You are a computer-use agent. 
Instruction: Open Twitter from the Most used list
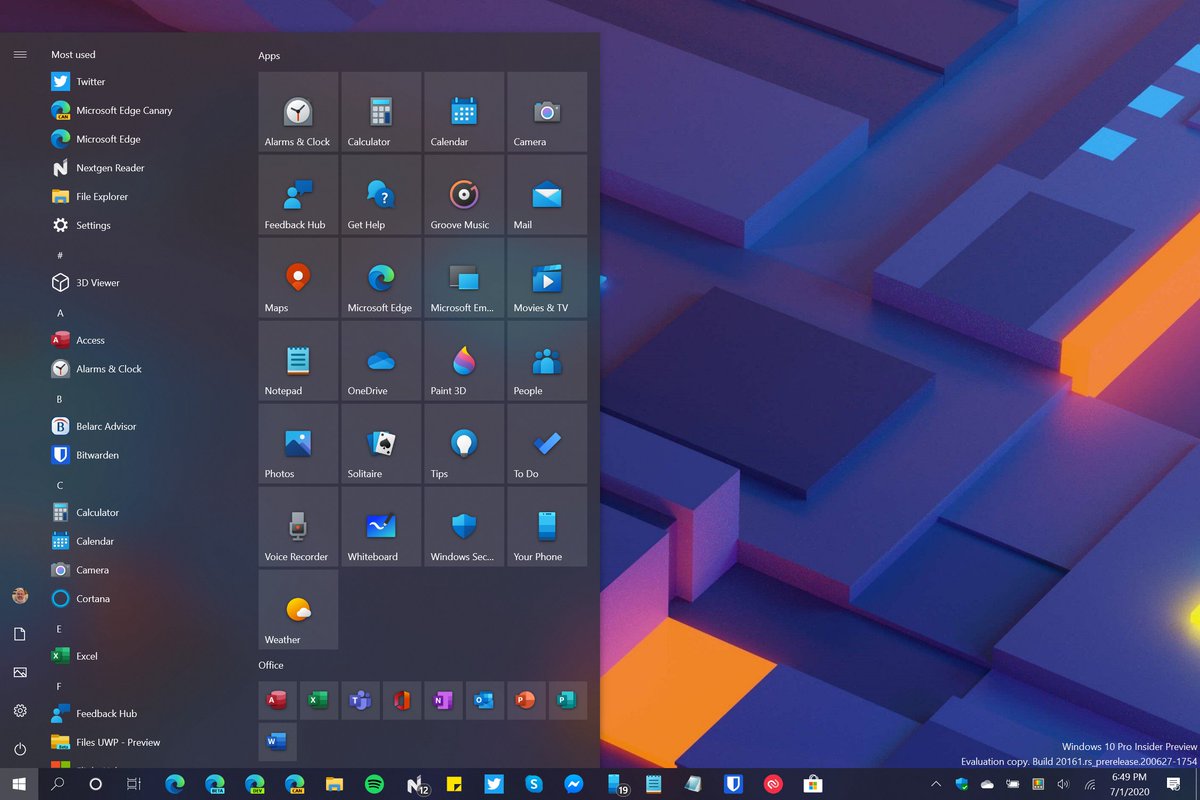pos(145,82)
